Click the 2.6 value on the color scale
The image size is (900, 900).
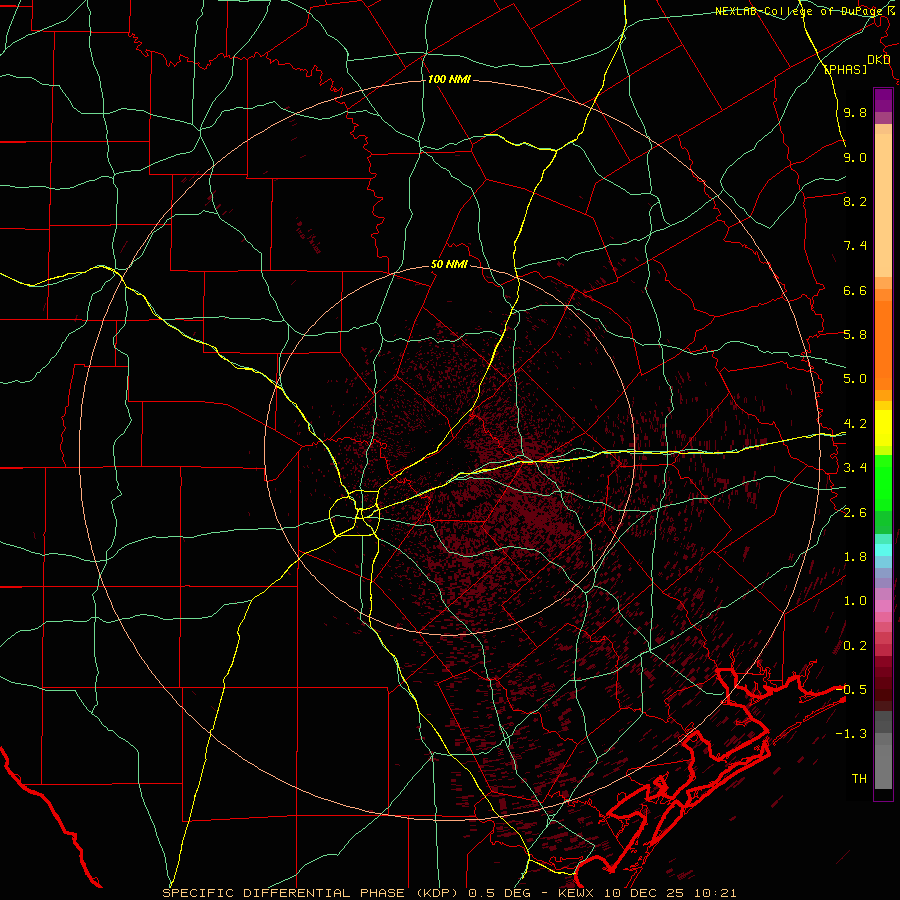click(x=855, y=513)
